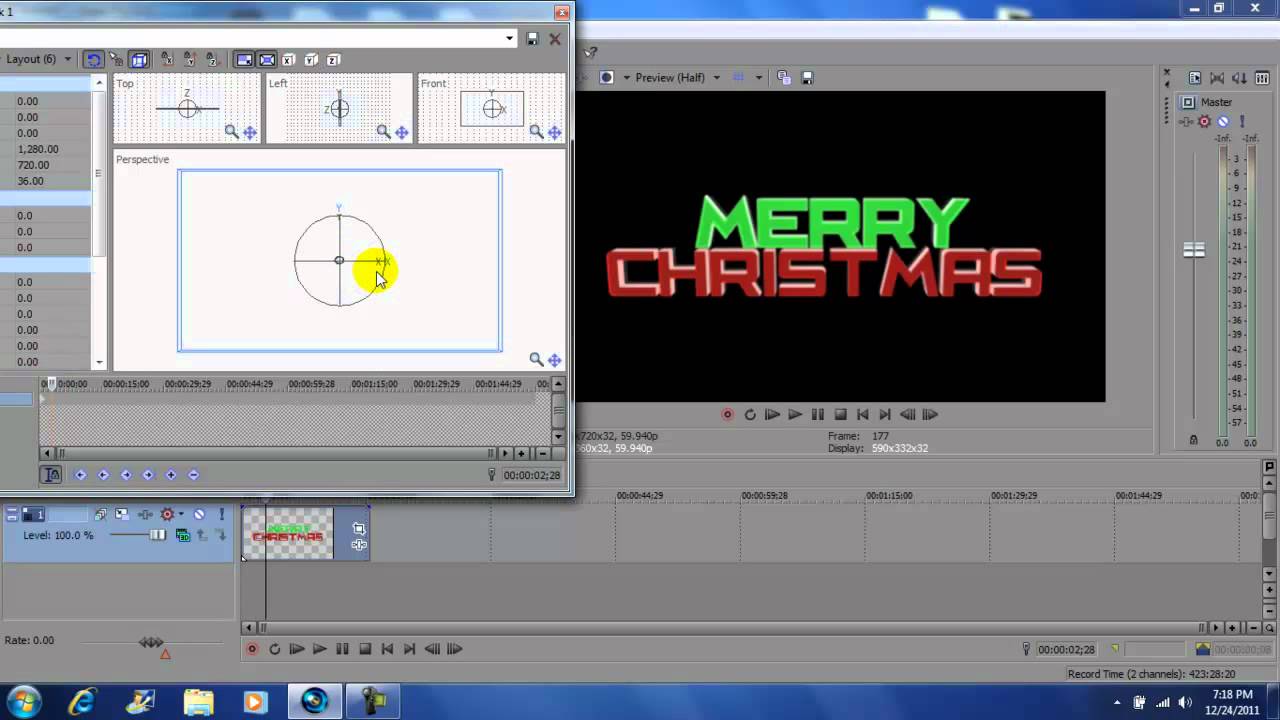Open Master FX gear icon
The height and width of the screenshot is (720, 1280).
1204,121
